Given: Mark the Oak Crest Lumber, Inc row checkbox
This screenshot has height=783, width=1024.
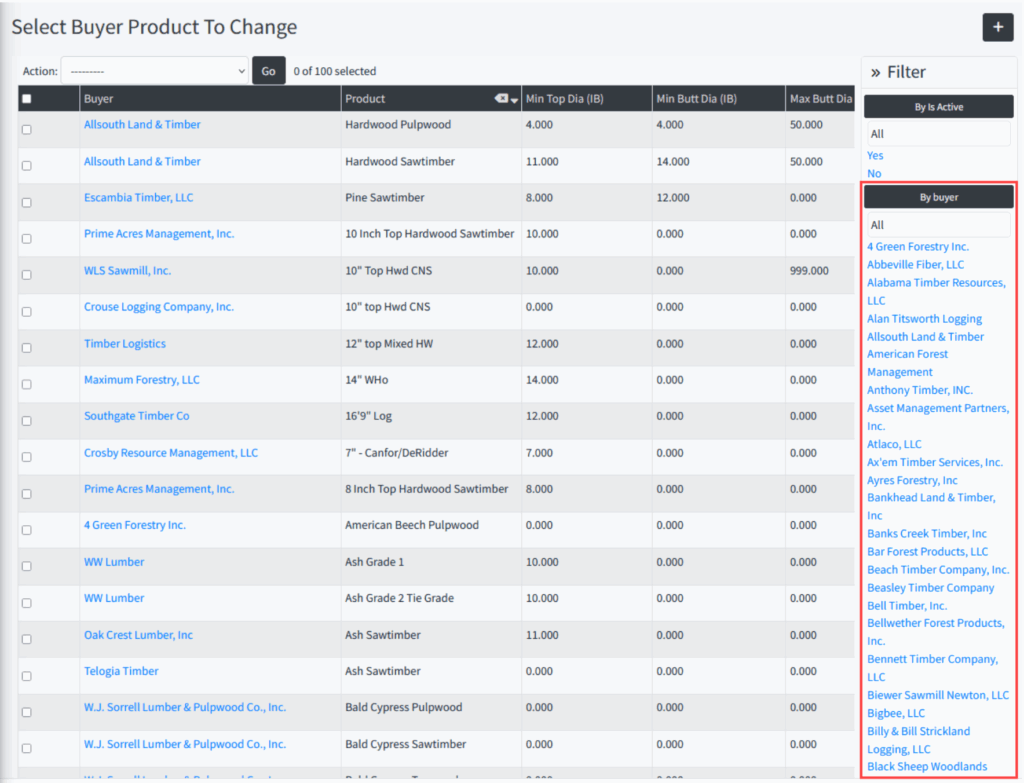Looking at the screenshot, I should point(27,639).
